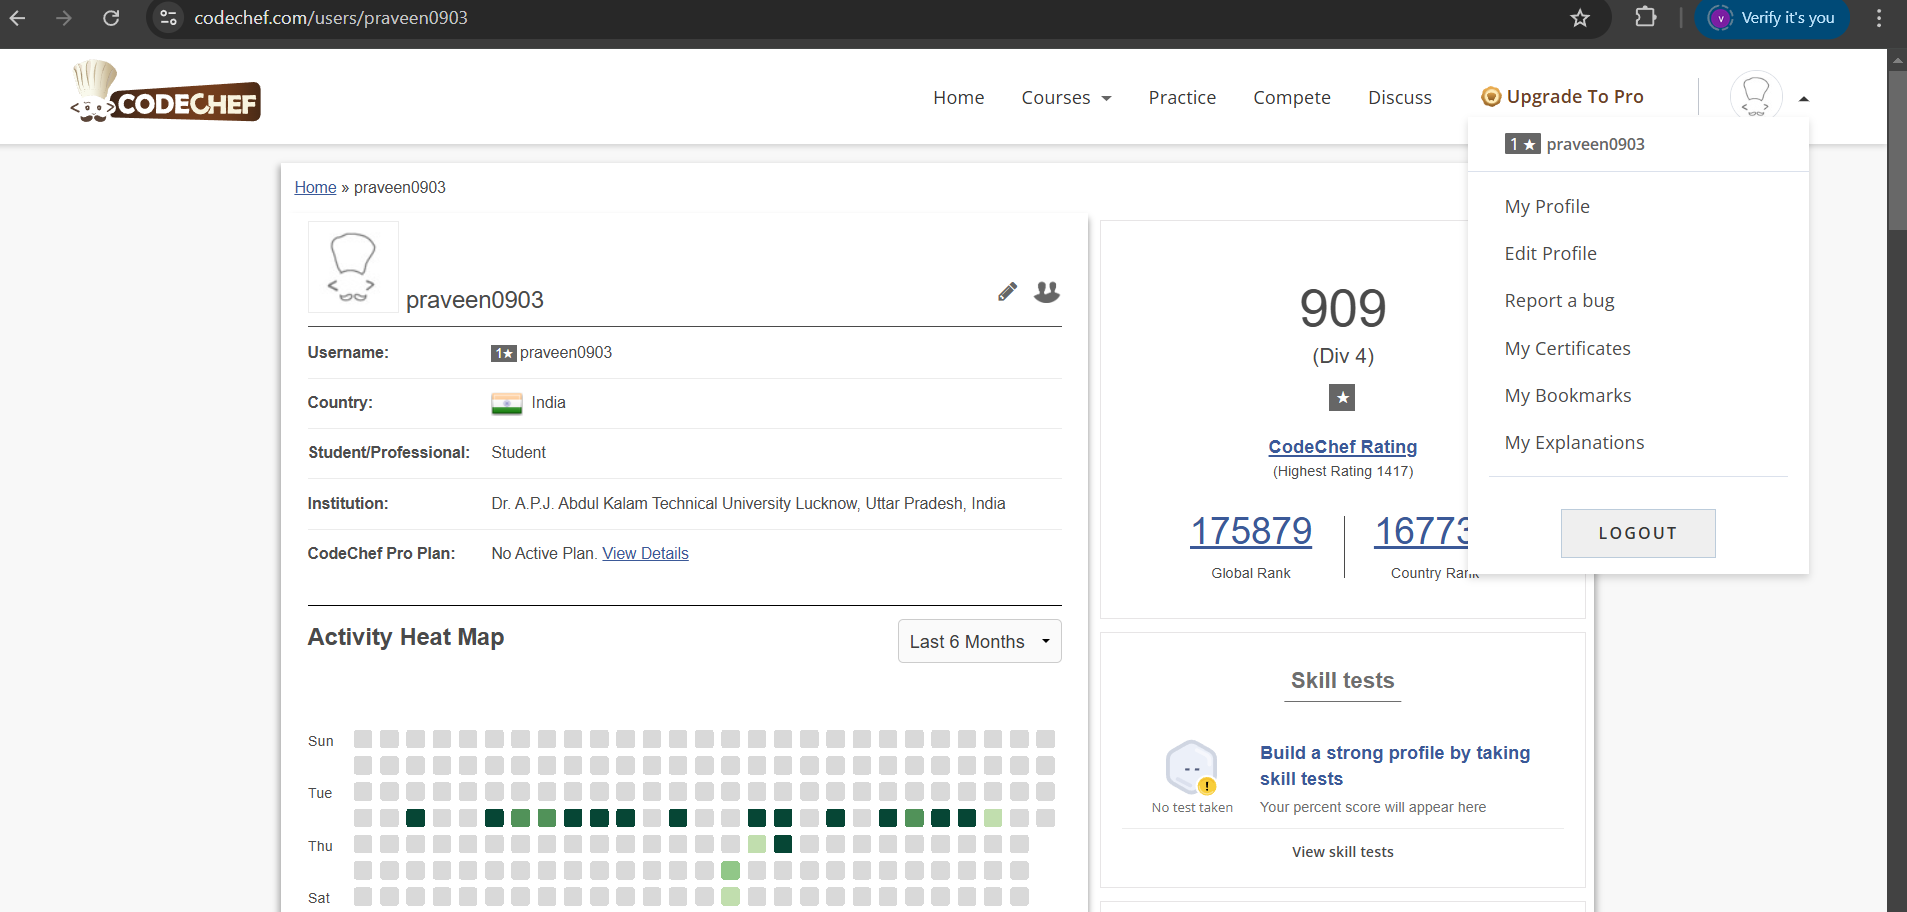1907x912 pixels.
Task: Click the address bar URL
Action: coord(331,18)
